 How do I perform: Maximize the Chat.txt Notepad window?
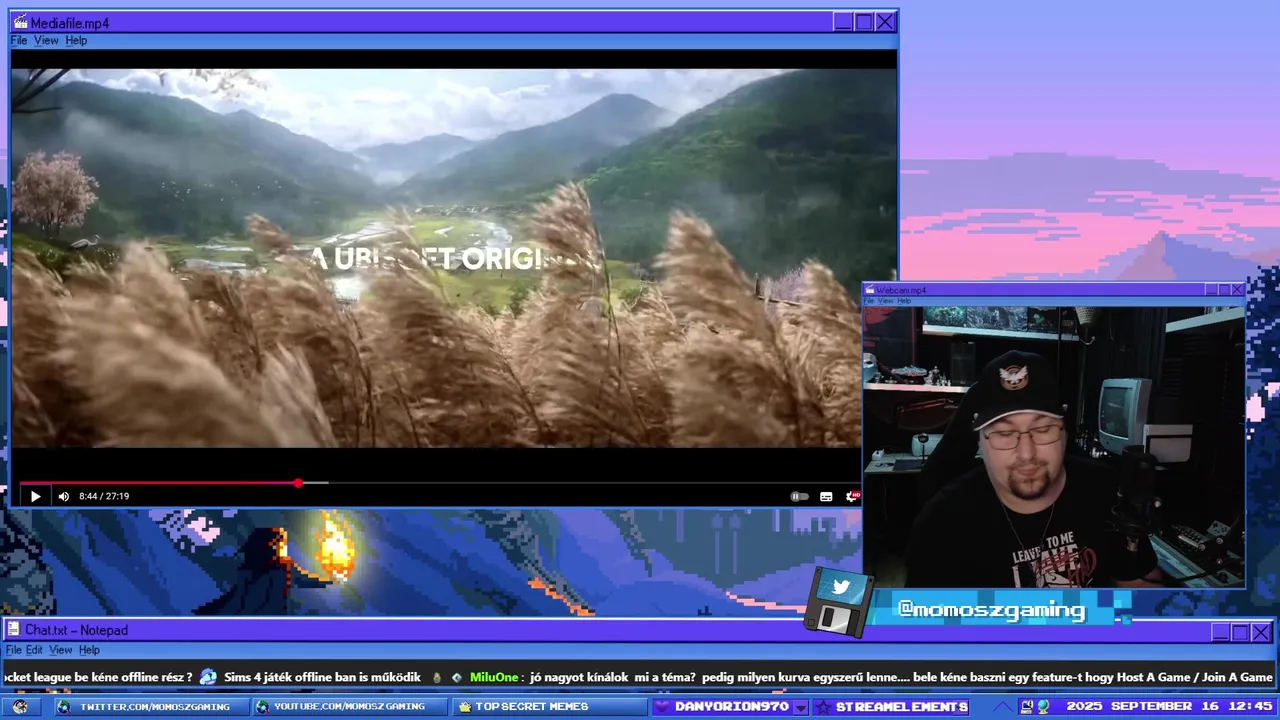(x=1240, y=632)
